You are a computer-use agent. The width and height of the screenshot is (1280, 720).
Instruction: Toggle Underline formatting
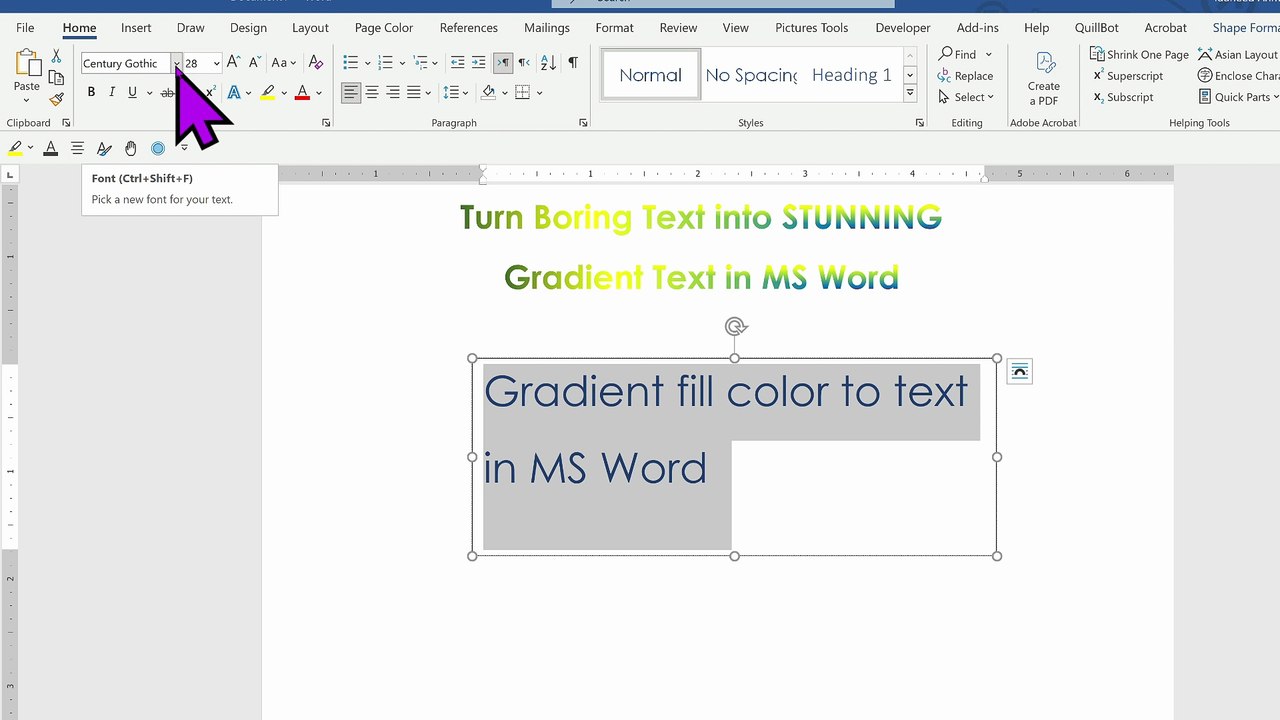tap(132, 93)
